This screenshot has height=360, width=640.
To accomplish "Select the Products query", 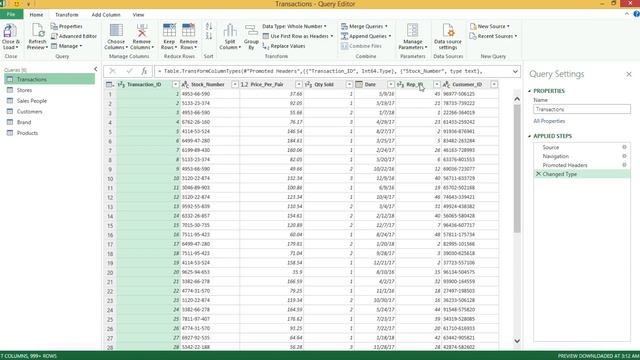I will [49, 133].
